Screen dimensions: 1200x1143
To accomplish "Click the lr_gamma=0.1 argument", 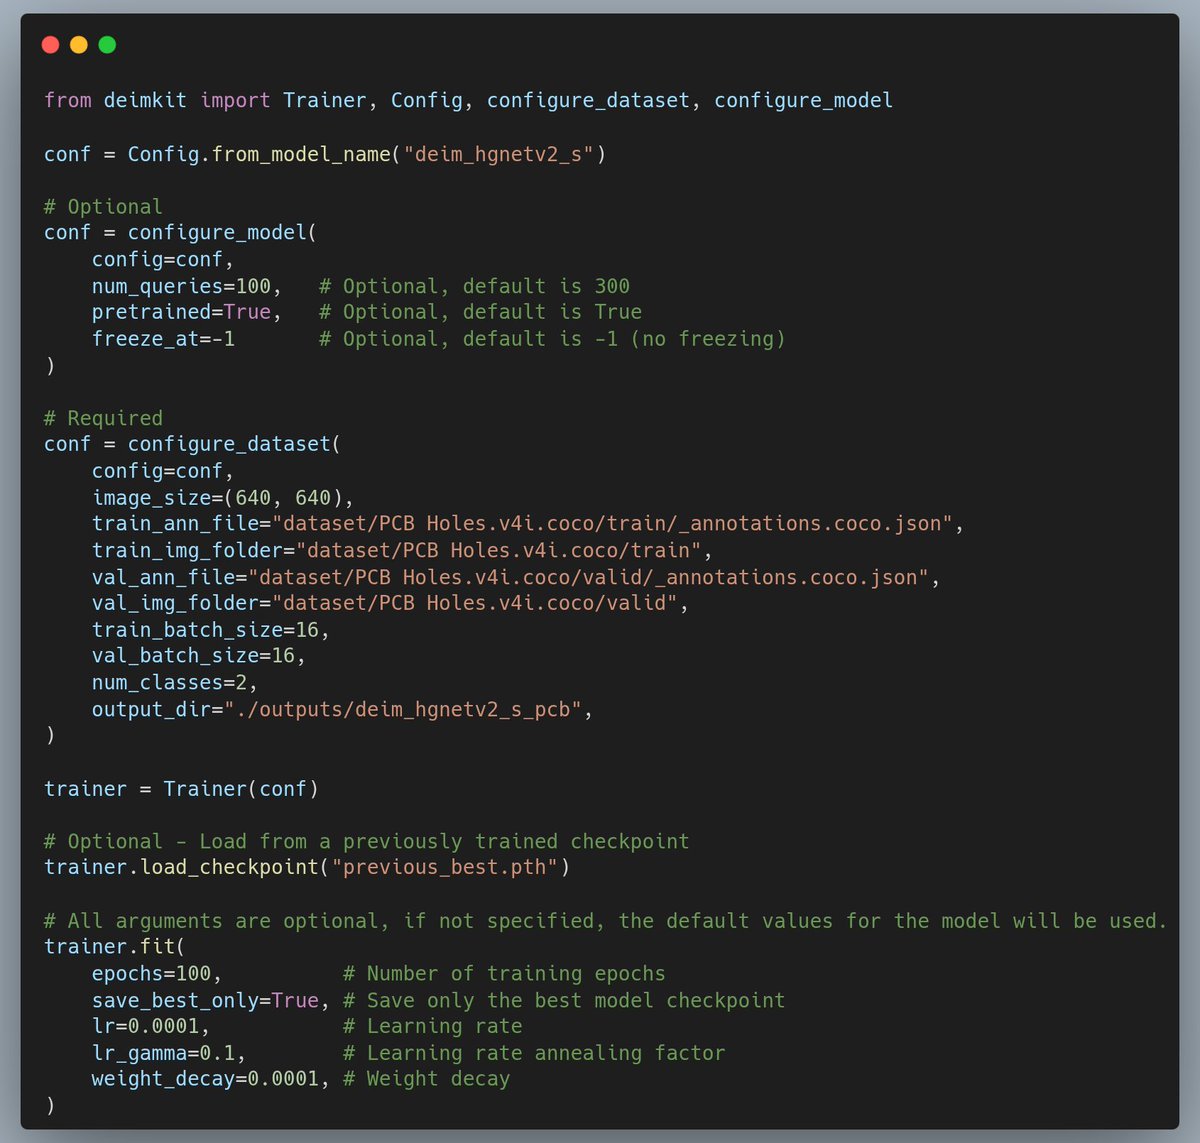I will [x=168, y=1053].
